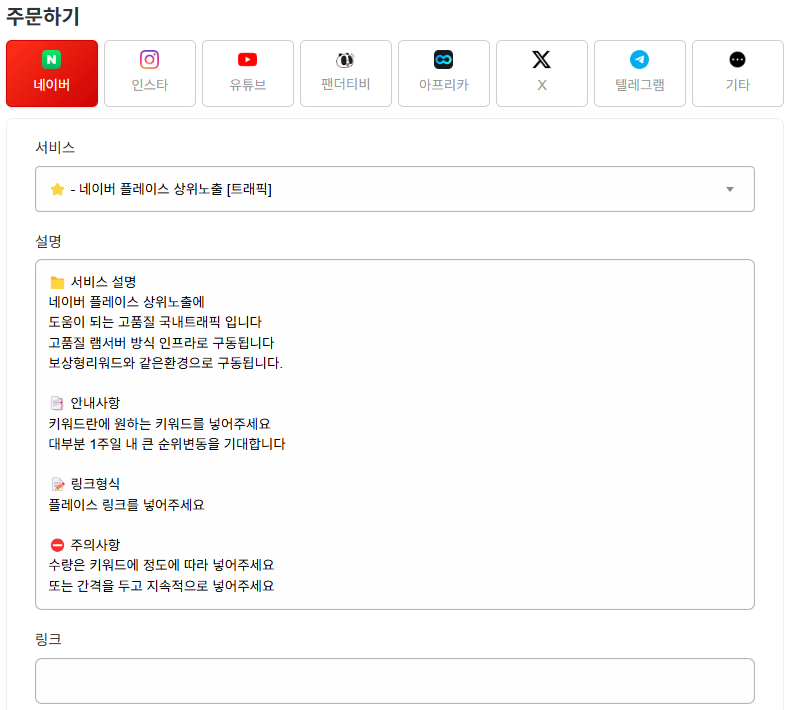Click the black ellipsis 기타 icon
This screenshot has height=710, width=791.
pyautogui.click(x=737, y=60)
